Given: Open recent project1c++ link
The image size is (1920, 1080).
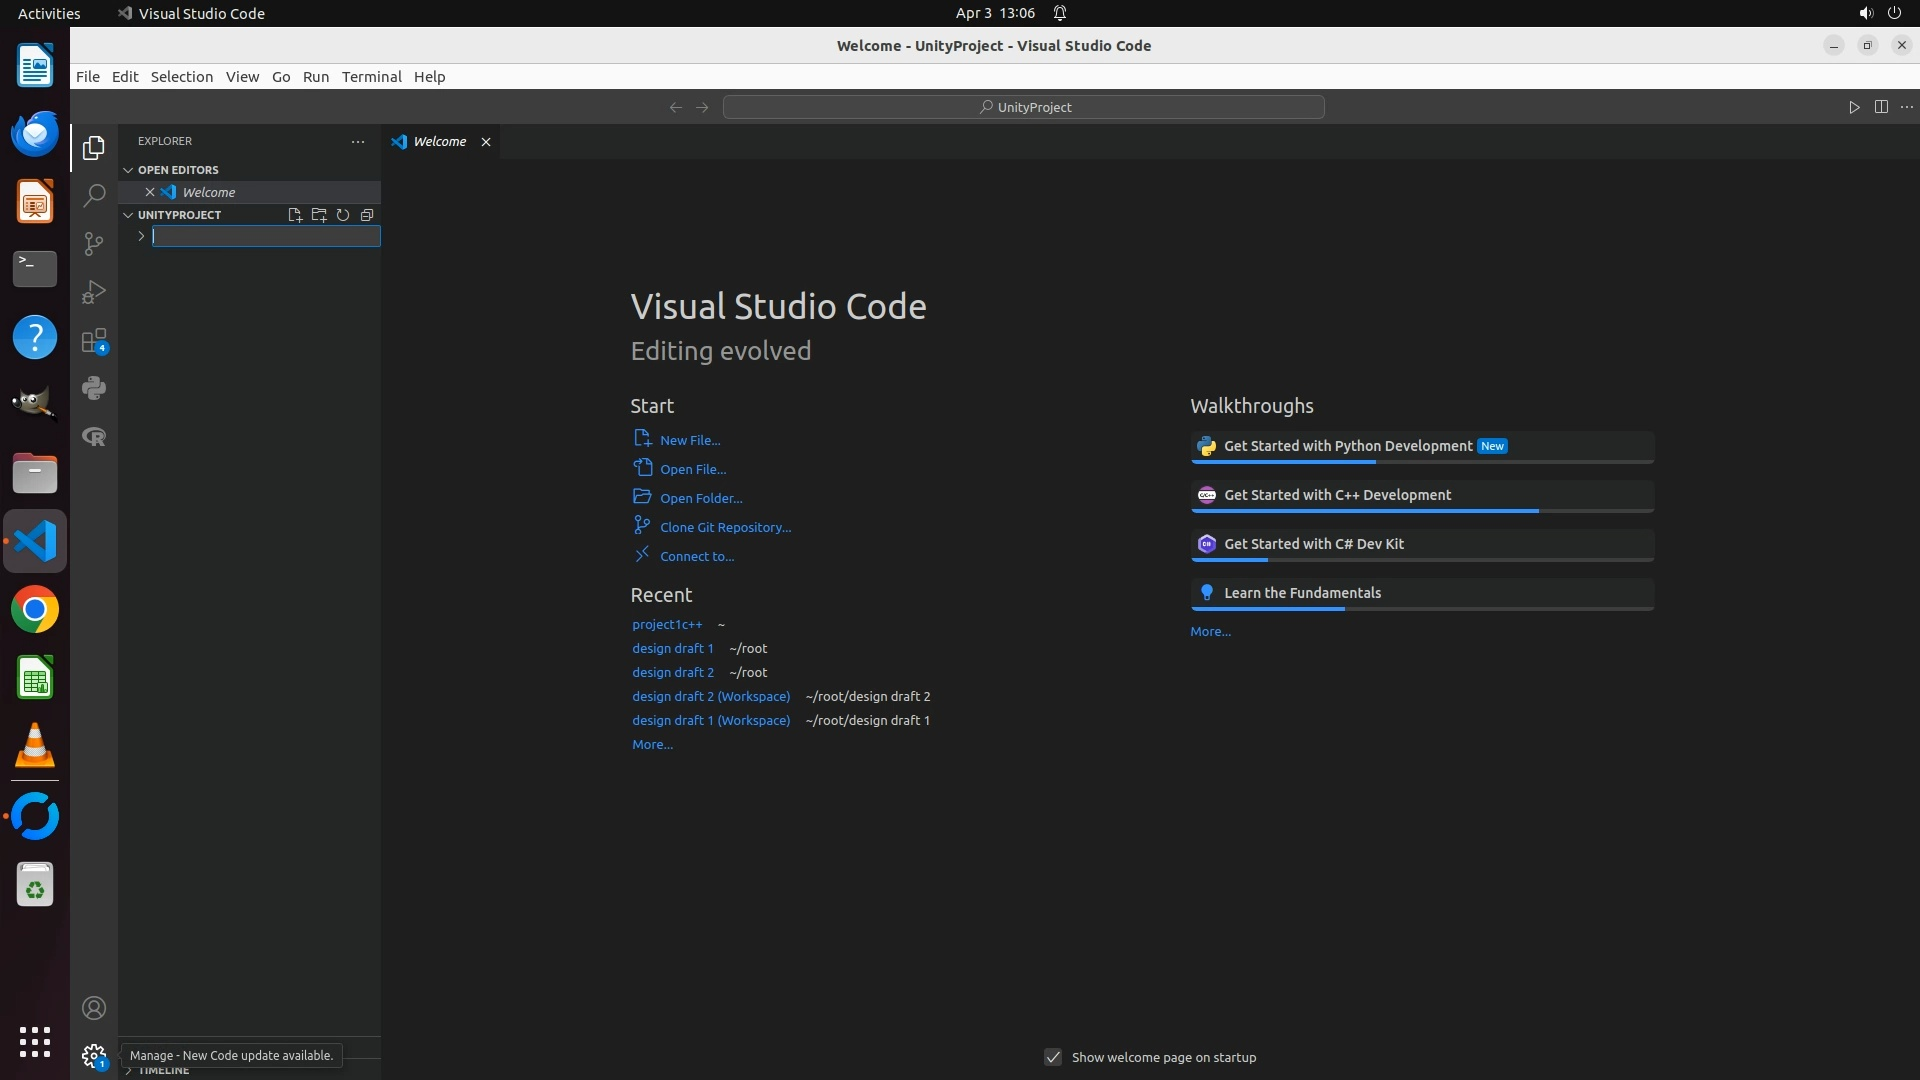Looking at the screenshot, I should pos(667,624).
